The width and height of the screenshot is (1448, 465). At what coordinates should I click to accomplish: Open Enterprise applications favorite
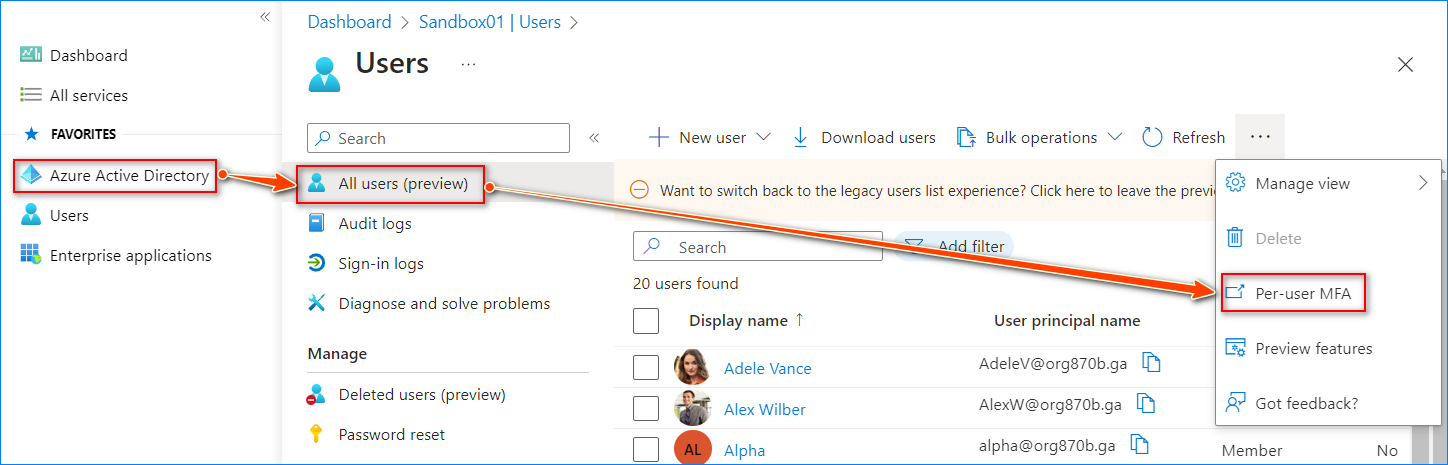[116, 255]
